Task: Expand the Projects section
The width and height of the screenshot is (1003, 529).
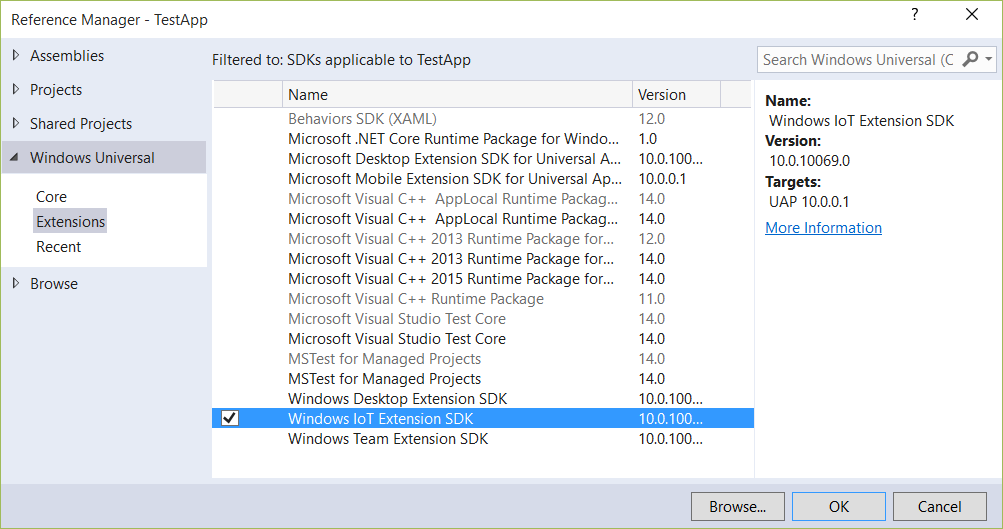Action: [x=15, y=90]
